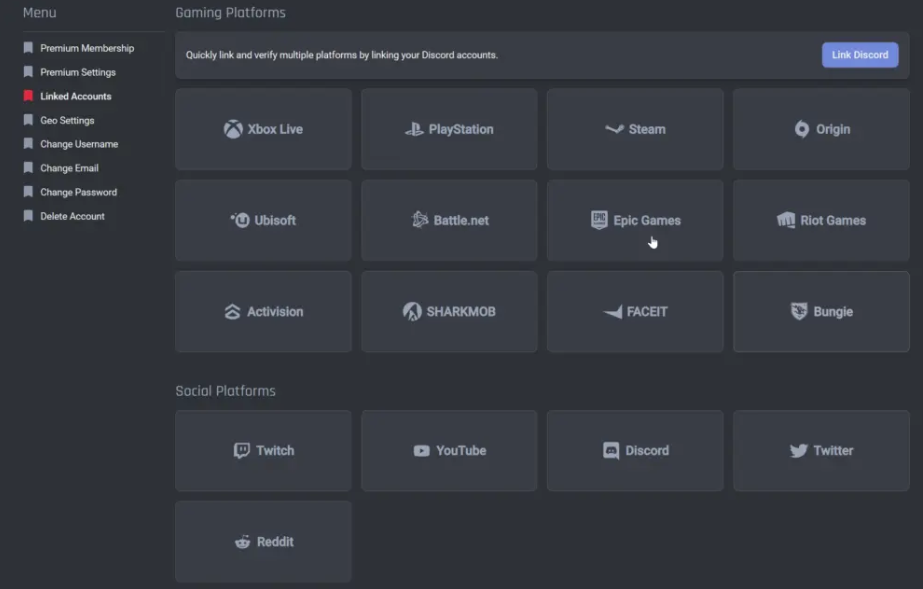The image size is (923, 589).
Task: Click the red bookmark icon beside Linked Accounts
Action: (28, 95)
